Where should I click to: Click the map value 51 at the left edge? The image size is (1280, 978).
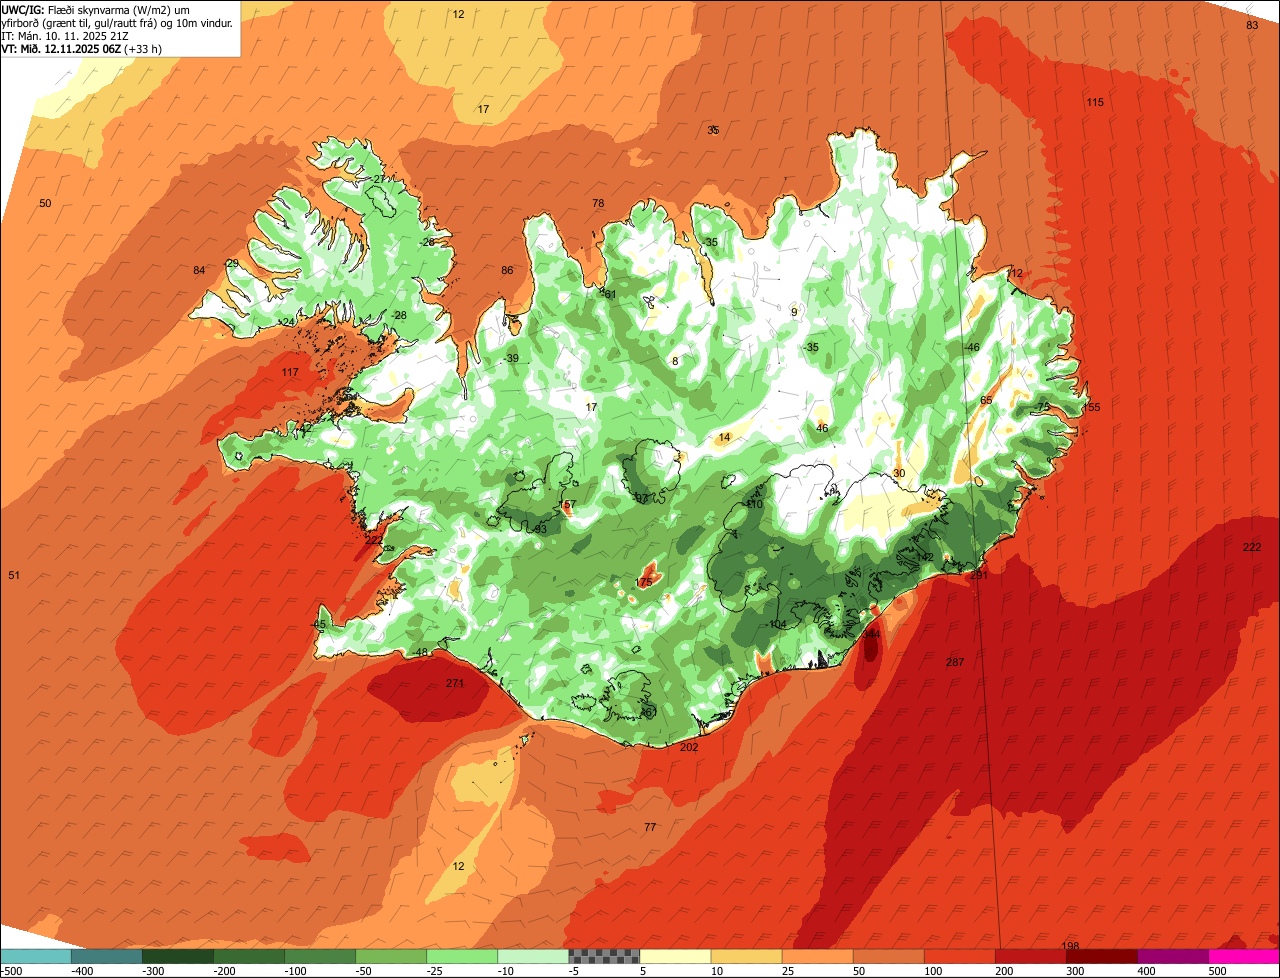14,575
